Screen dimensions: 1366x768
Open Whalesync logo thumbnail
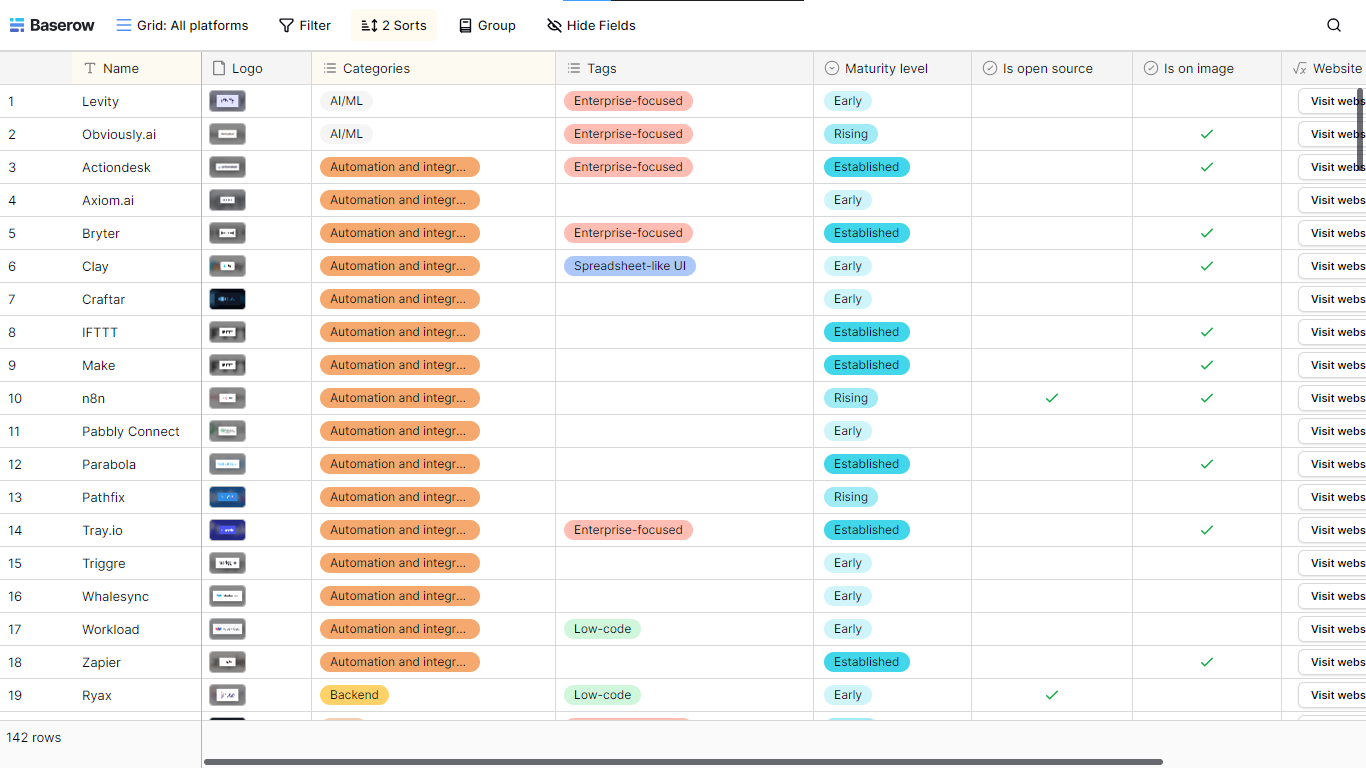tap(227, 596)
